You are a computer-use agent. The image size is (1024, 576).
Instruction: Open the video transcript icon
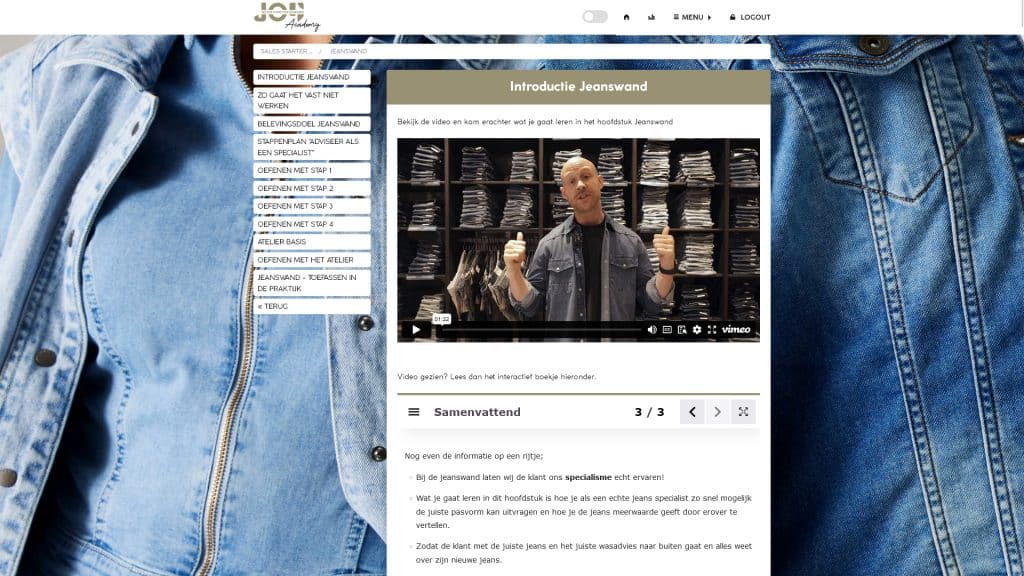click(x=682, y=330)
